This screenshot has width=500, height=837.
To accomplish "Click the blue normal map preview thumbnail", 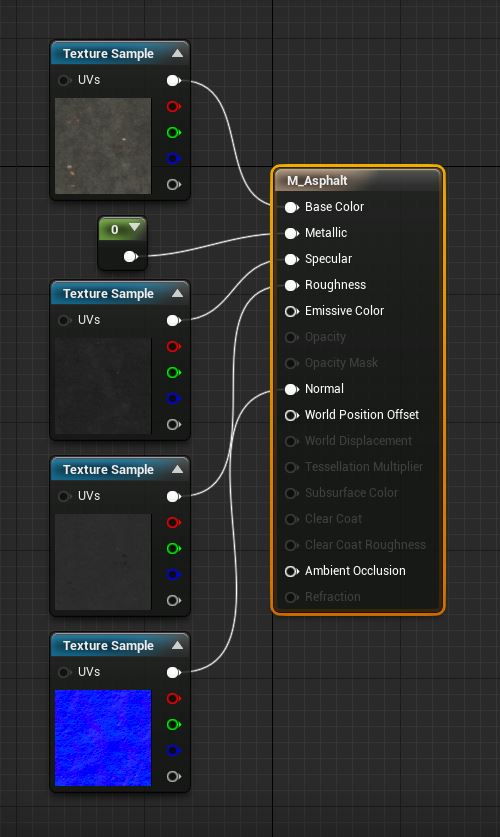I will (103, 739).
